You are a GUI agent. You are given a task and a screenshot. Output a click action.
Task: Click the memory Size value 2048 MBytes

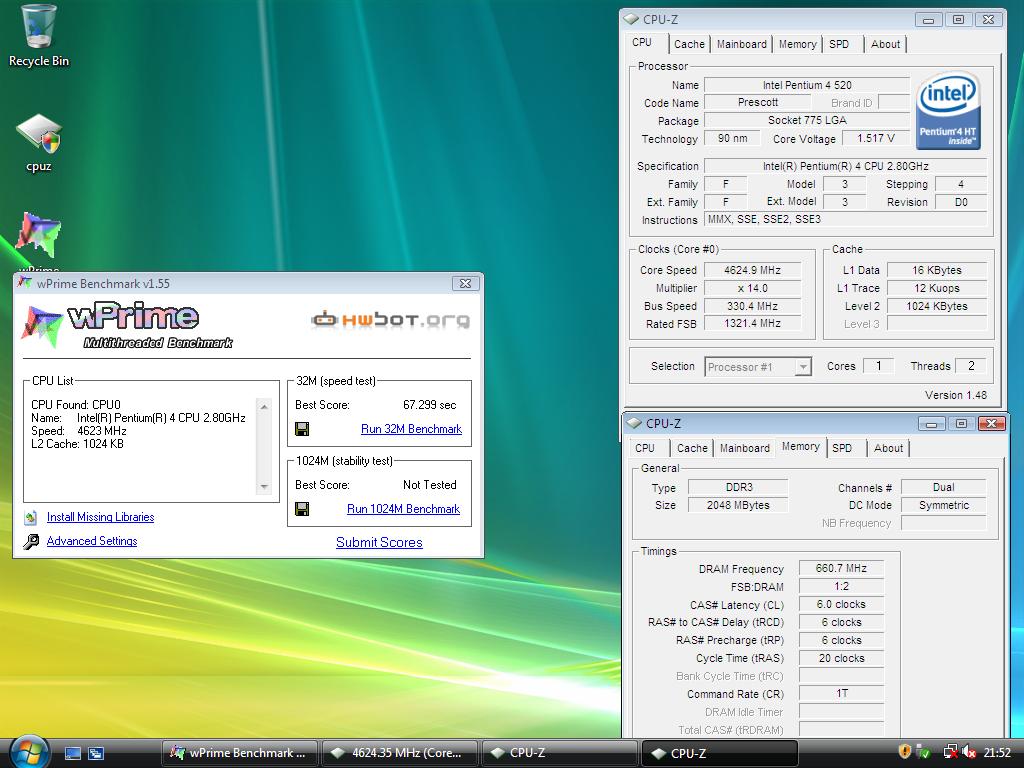(x=739, y=505)
